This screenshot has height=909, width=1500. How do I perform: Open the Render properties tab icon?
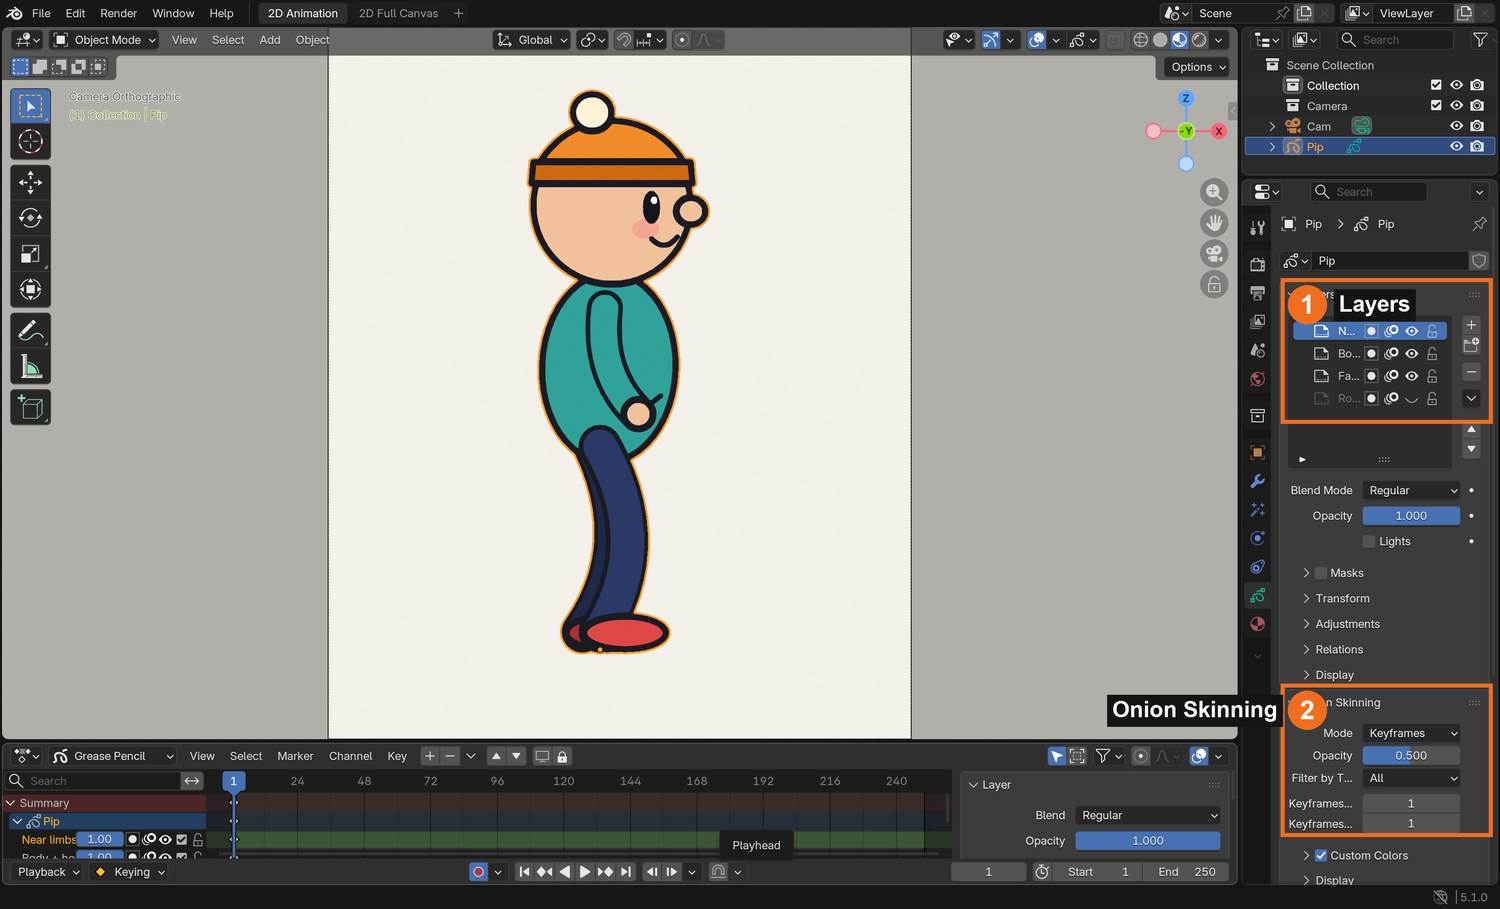1258,264
